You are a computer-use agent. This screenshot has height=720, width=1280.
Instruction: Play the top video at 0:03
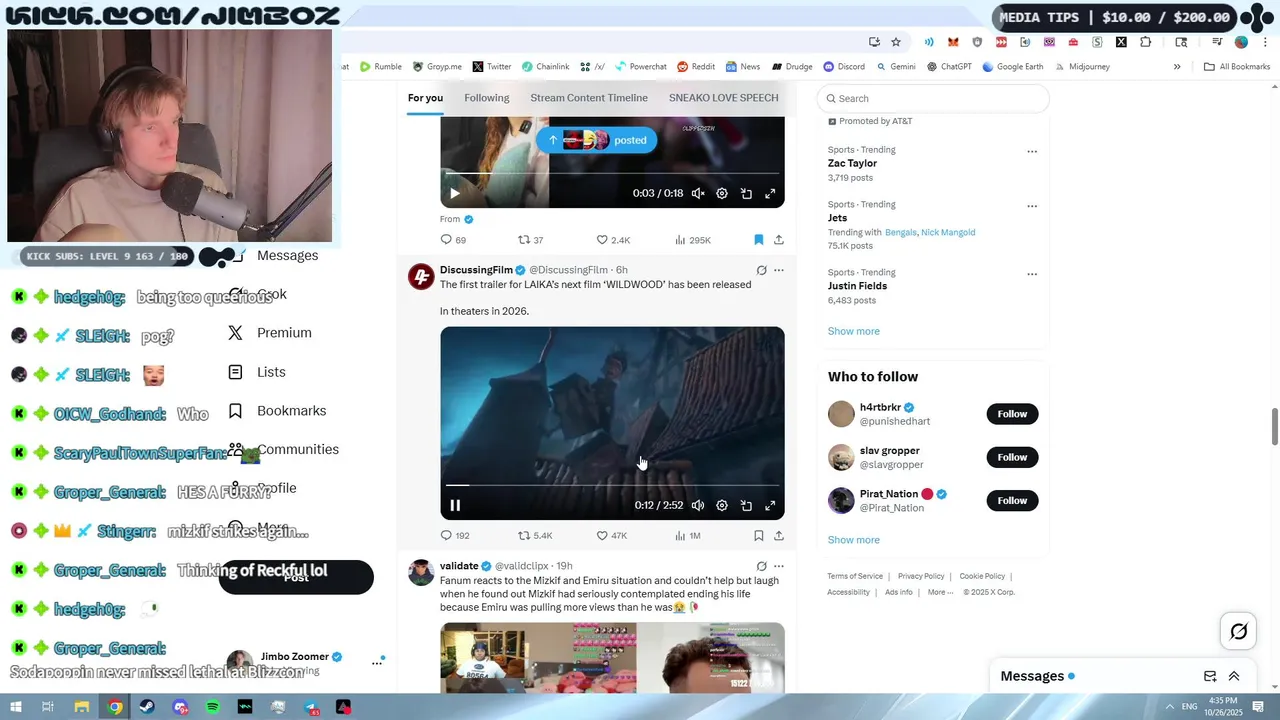click(x=455, y=193)
